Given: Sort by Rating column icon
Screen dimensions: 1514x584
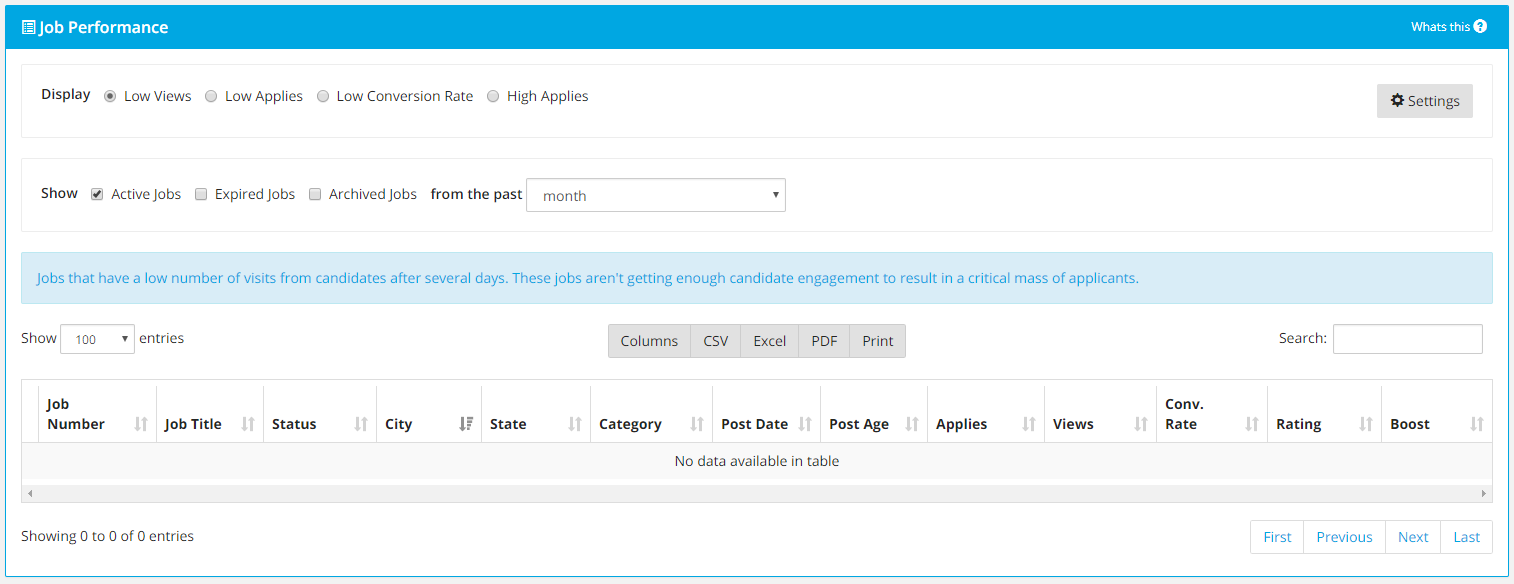Looking at the screenshot, I should click(x=1366, y=424).
